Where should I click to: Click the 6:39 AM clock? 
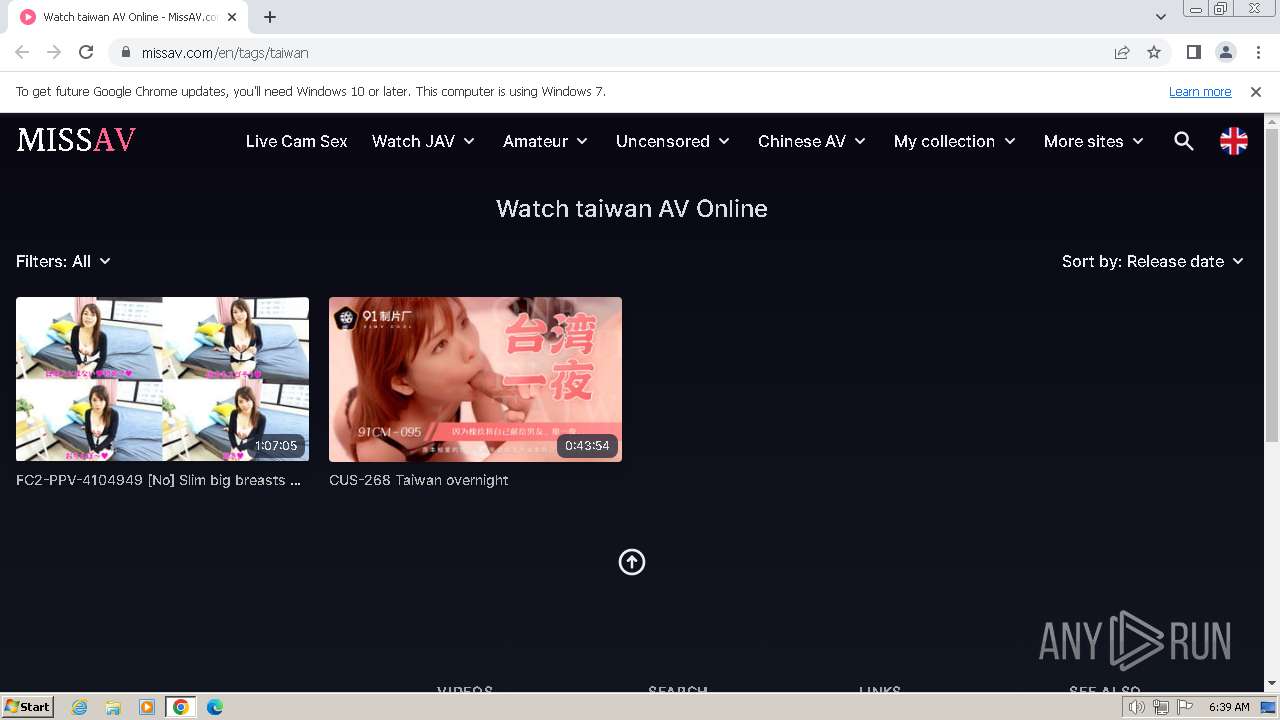(x=1229, y=707)
